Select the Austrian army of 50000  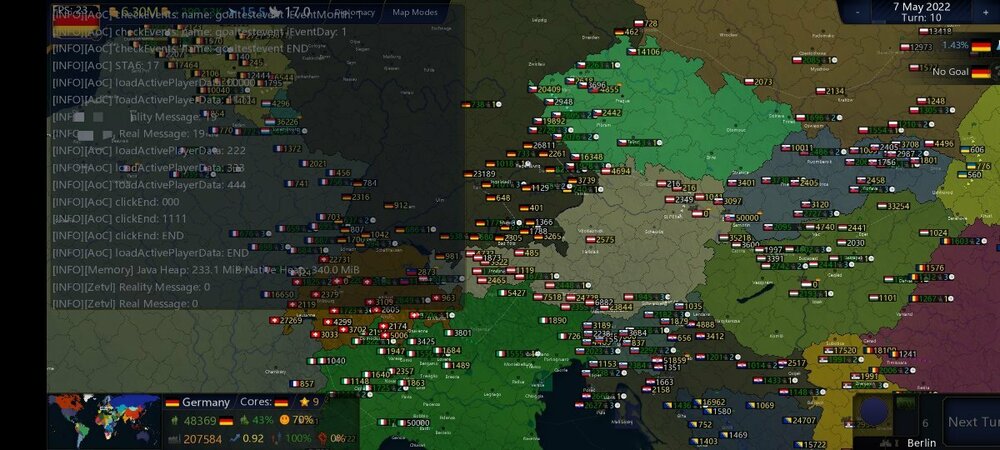(742, 218)
